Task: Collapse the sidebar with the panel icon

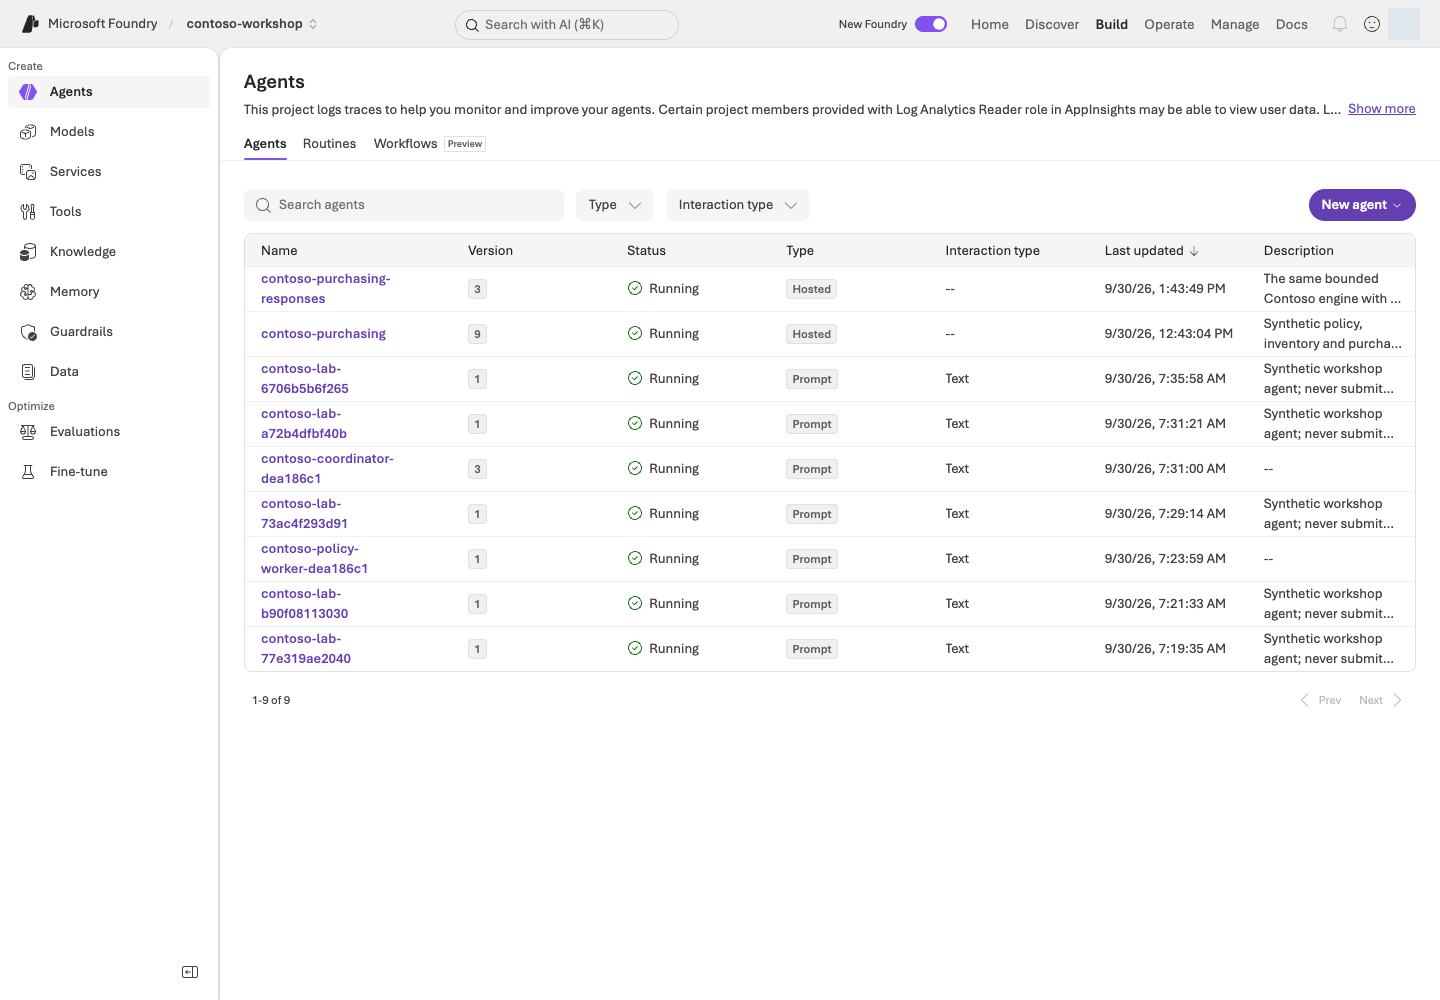Action: tap(190, 972)
